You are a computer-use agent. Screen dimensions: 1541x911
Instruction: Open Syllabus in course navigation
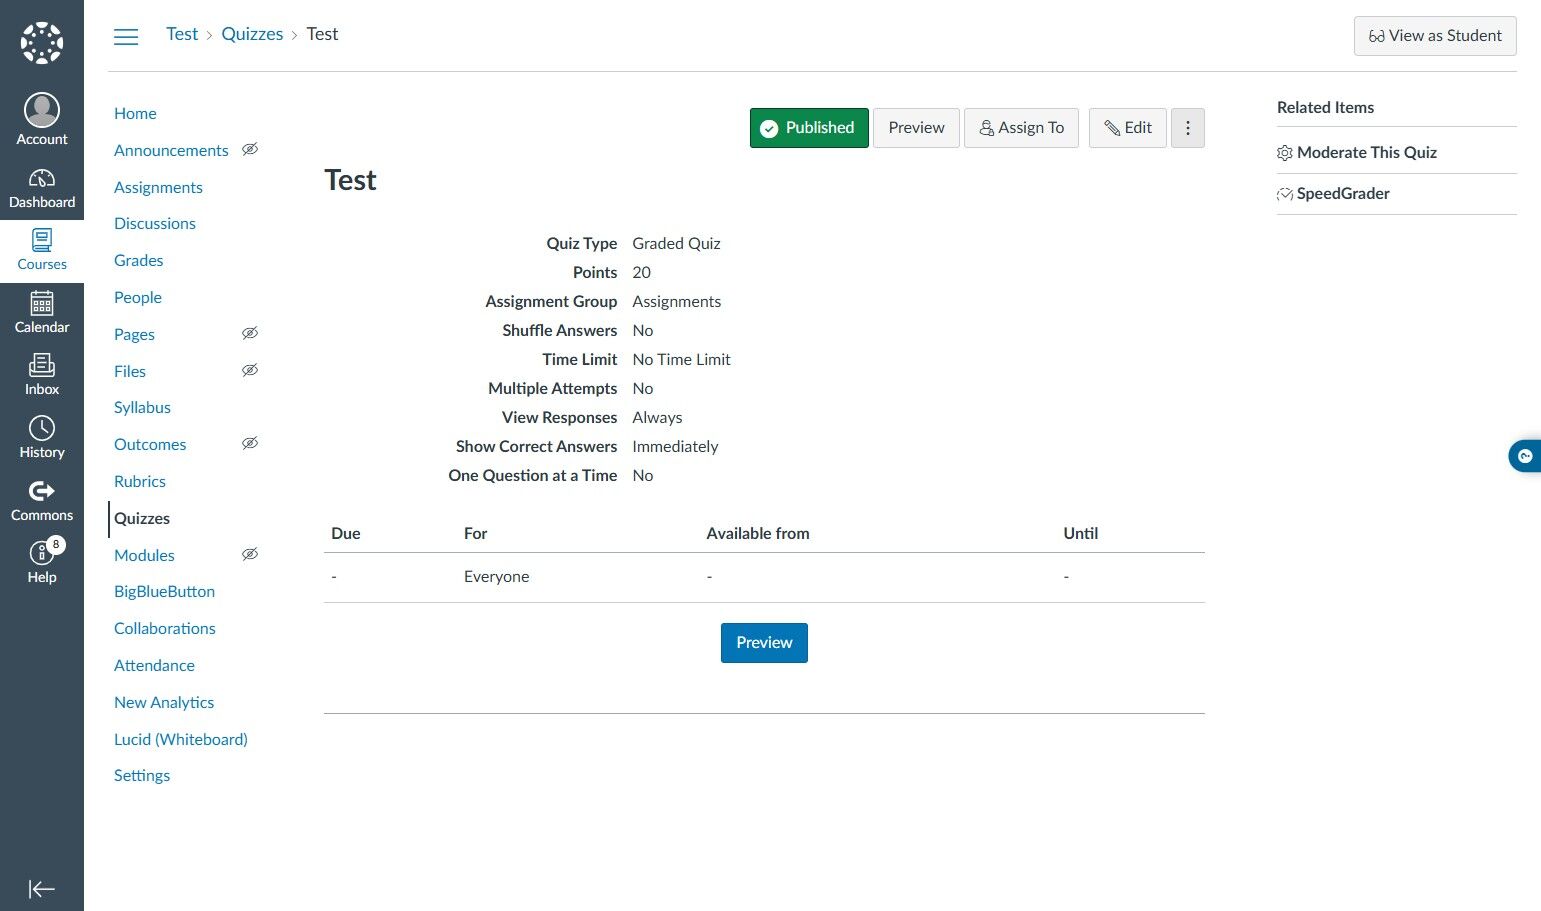[142, 407]
